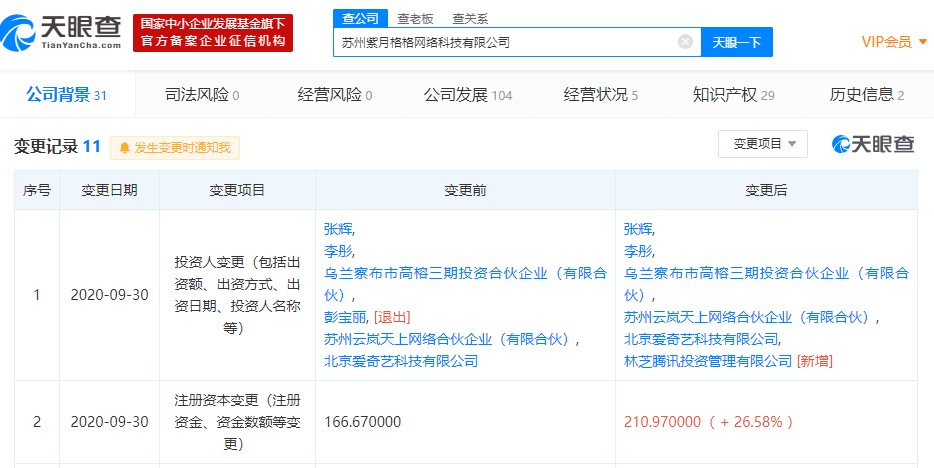
Task: Switch to the 查关系 search tab
Action: 470,19
